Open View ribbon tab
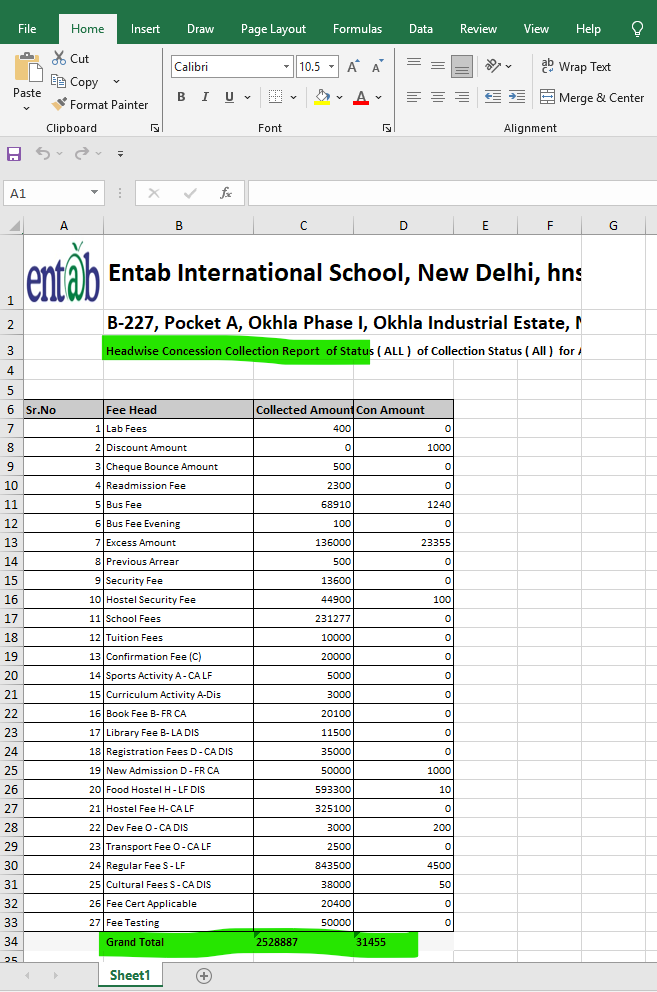This screenshot has width=657, height=992. point(536,28)
